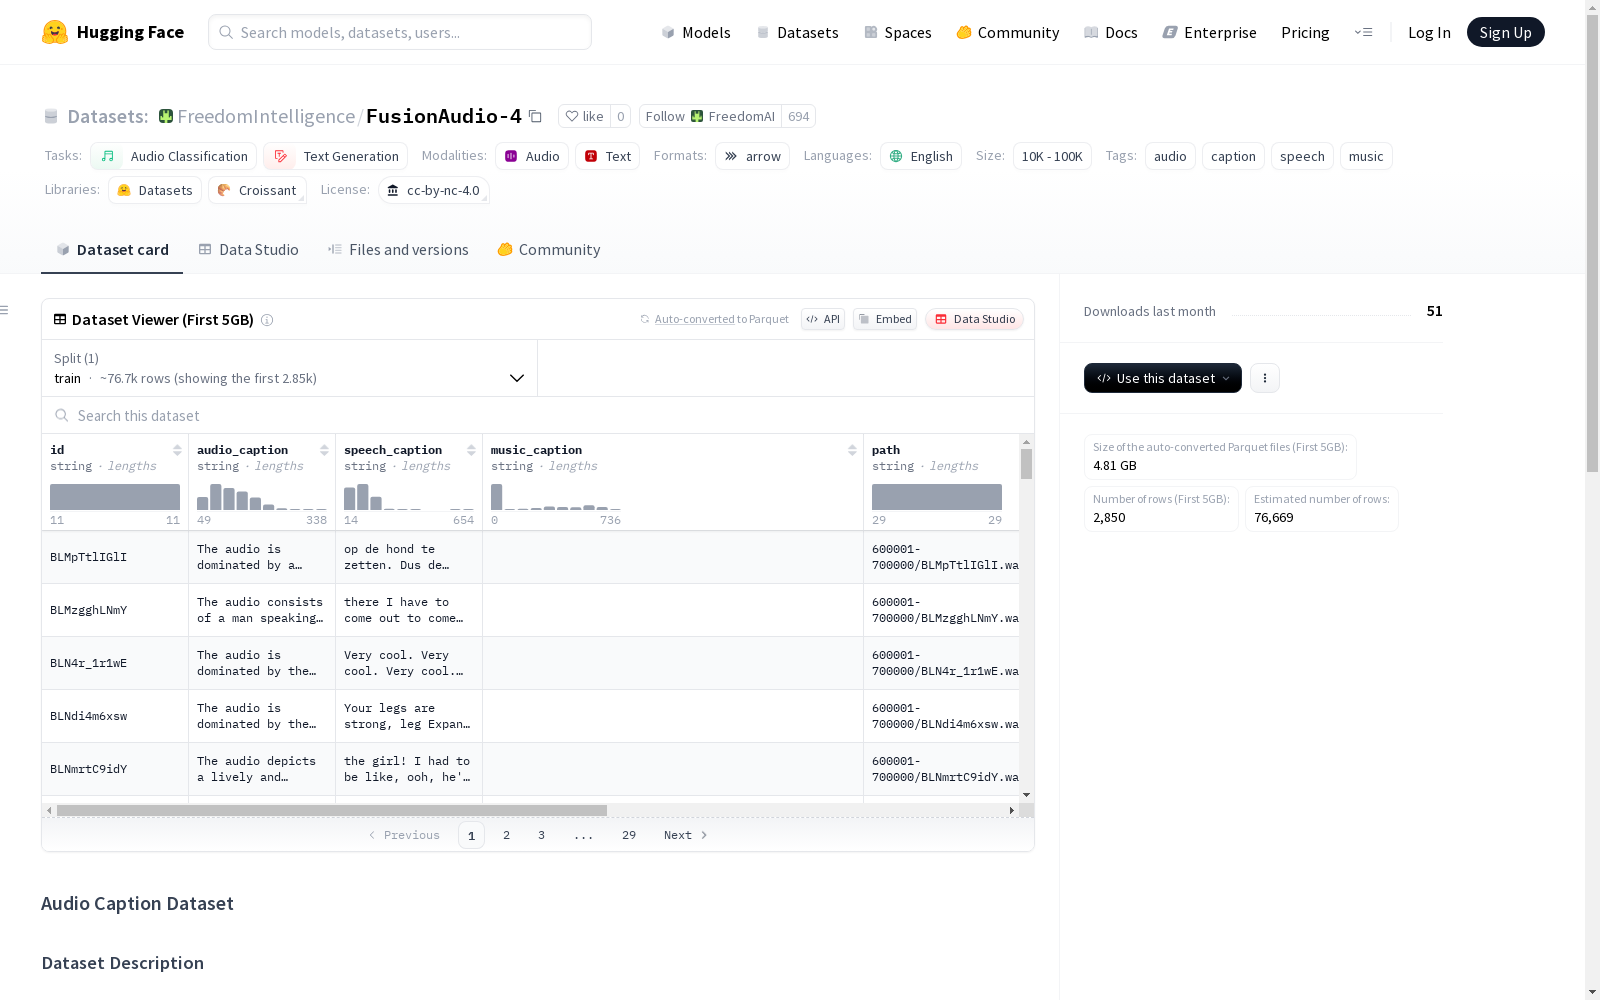Go to Datasets in top navigation
This screenshot has height=1000, width=1600.
797,32
